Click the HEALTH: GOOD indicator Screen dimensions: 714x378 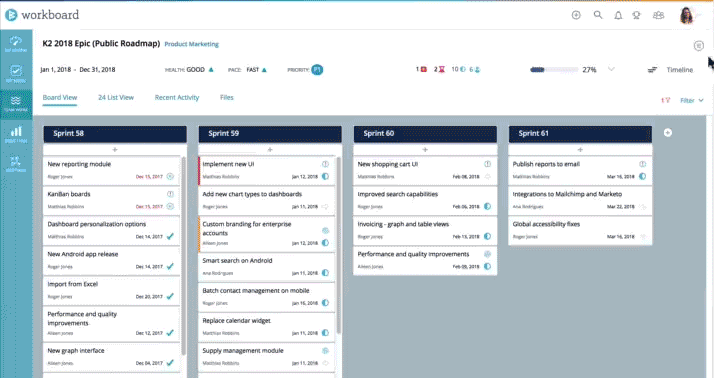189,70
